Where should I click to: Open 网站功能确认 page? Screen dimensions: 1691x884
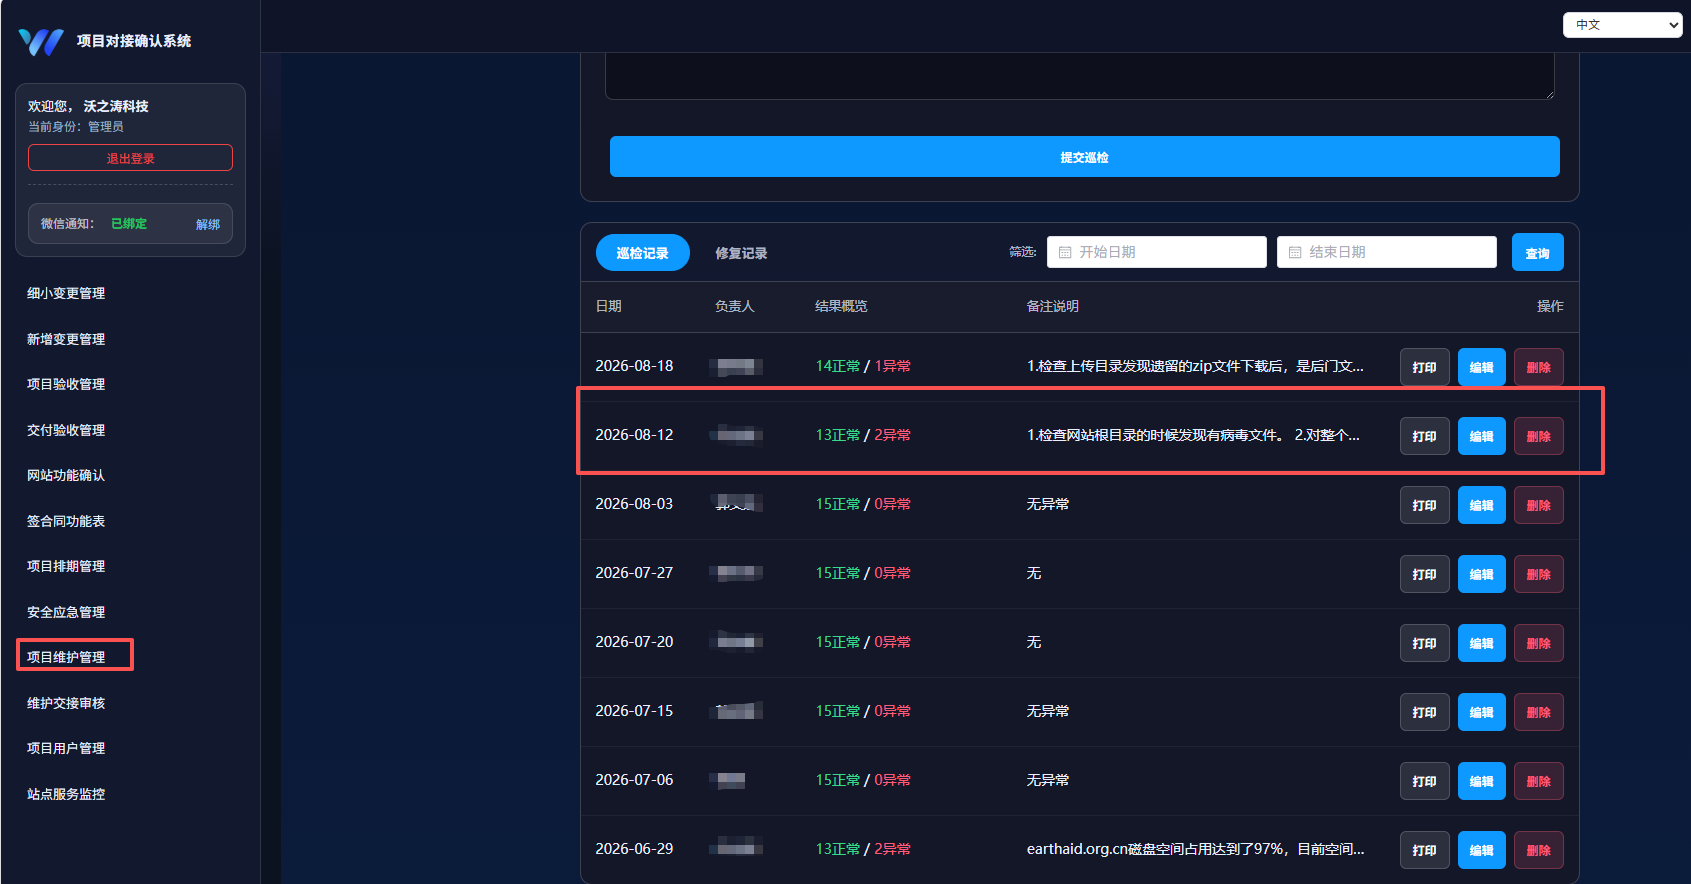66,475
